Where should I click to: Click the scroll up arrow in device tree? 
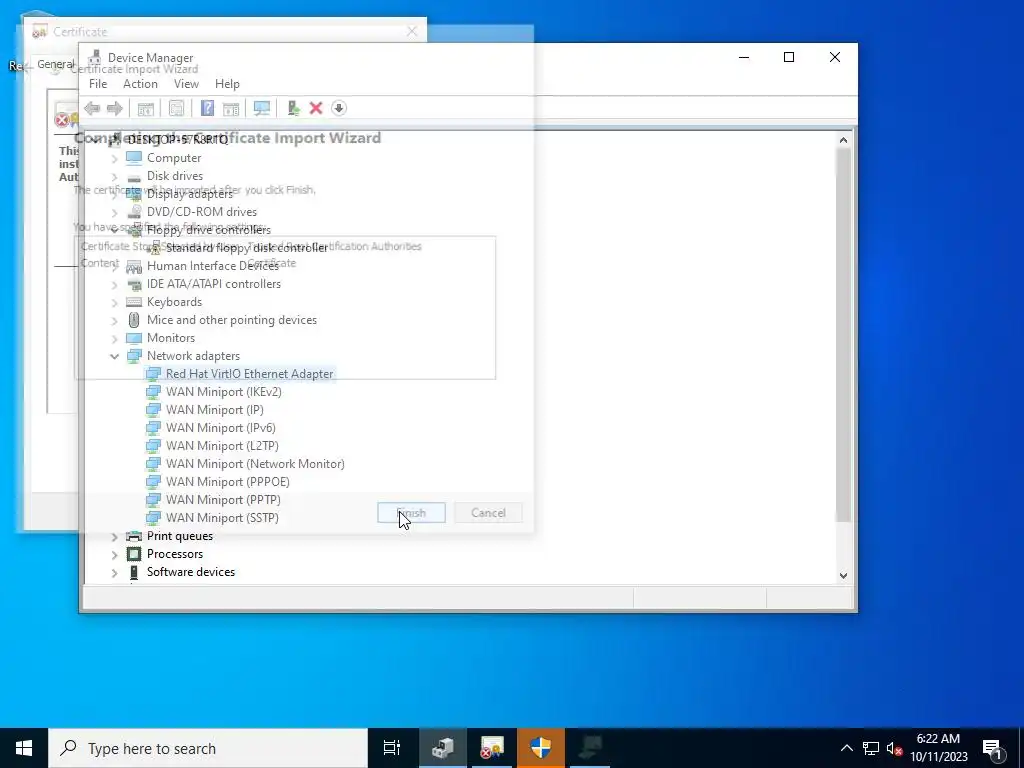point(843,140)
